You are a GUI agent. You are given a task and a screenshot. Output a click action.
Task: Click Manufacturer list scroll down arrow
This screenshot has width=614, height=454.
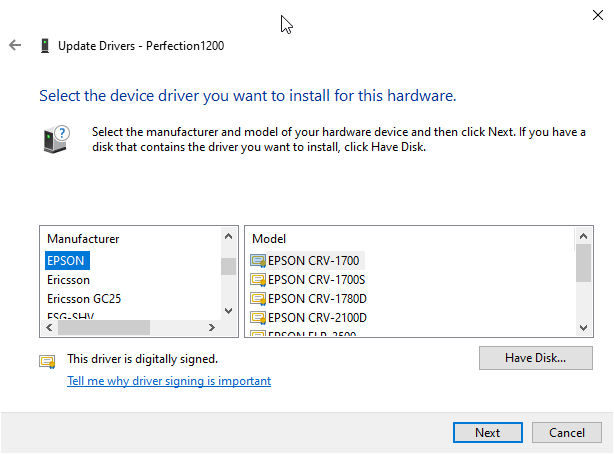click(228, 311)
